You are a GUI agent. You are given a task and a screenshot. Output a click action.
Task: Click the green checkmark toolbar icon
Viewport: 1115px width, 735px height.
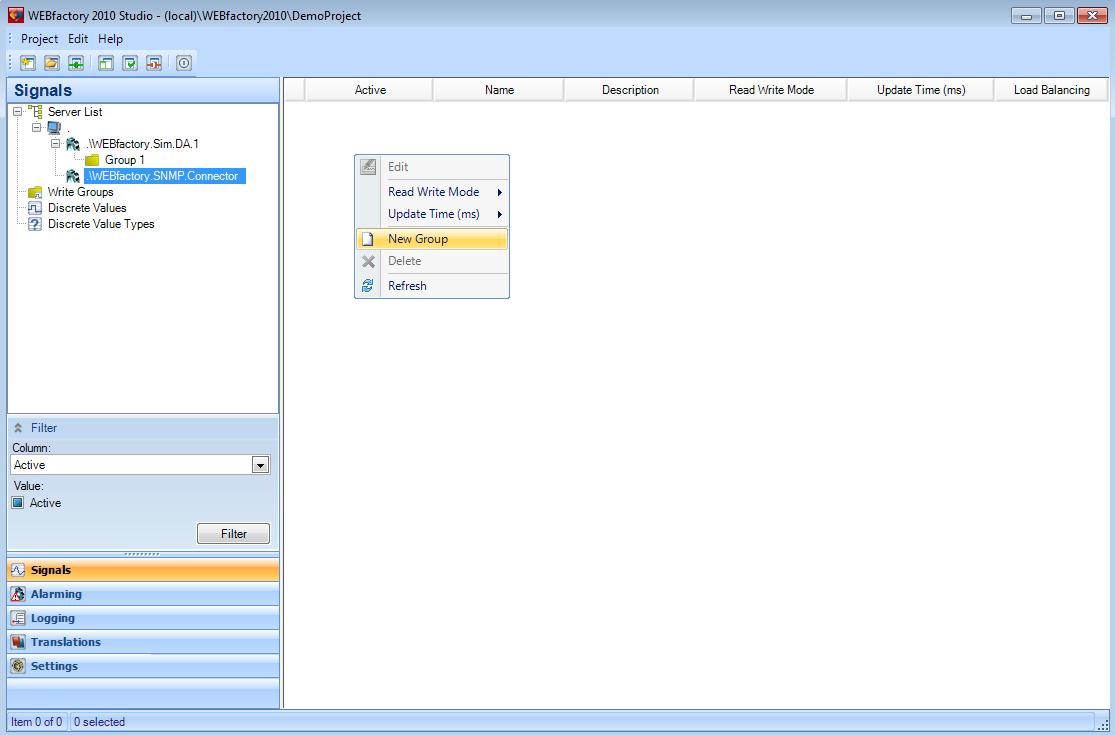click(x=130, y=63)
